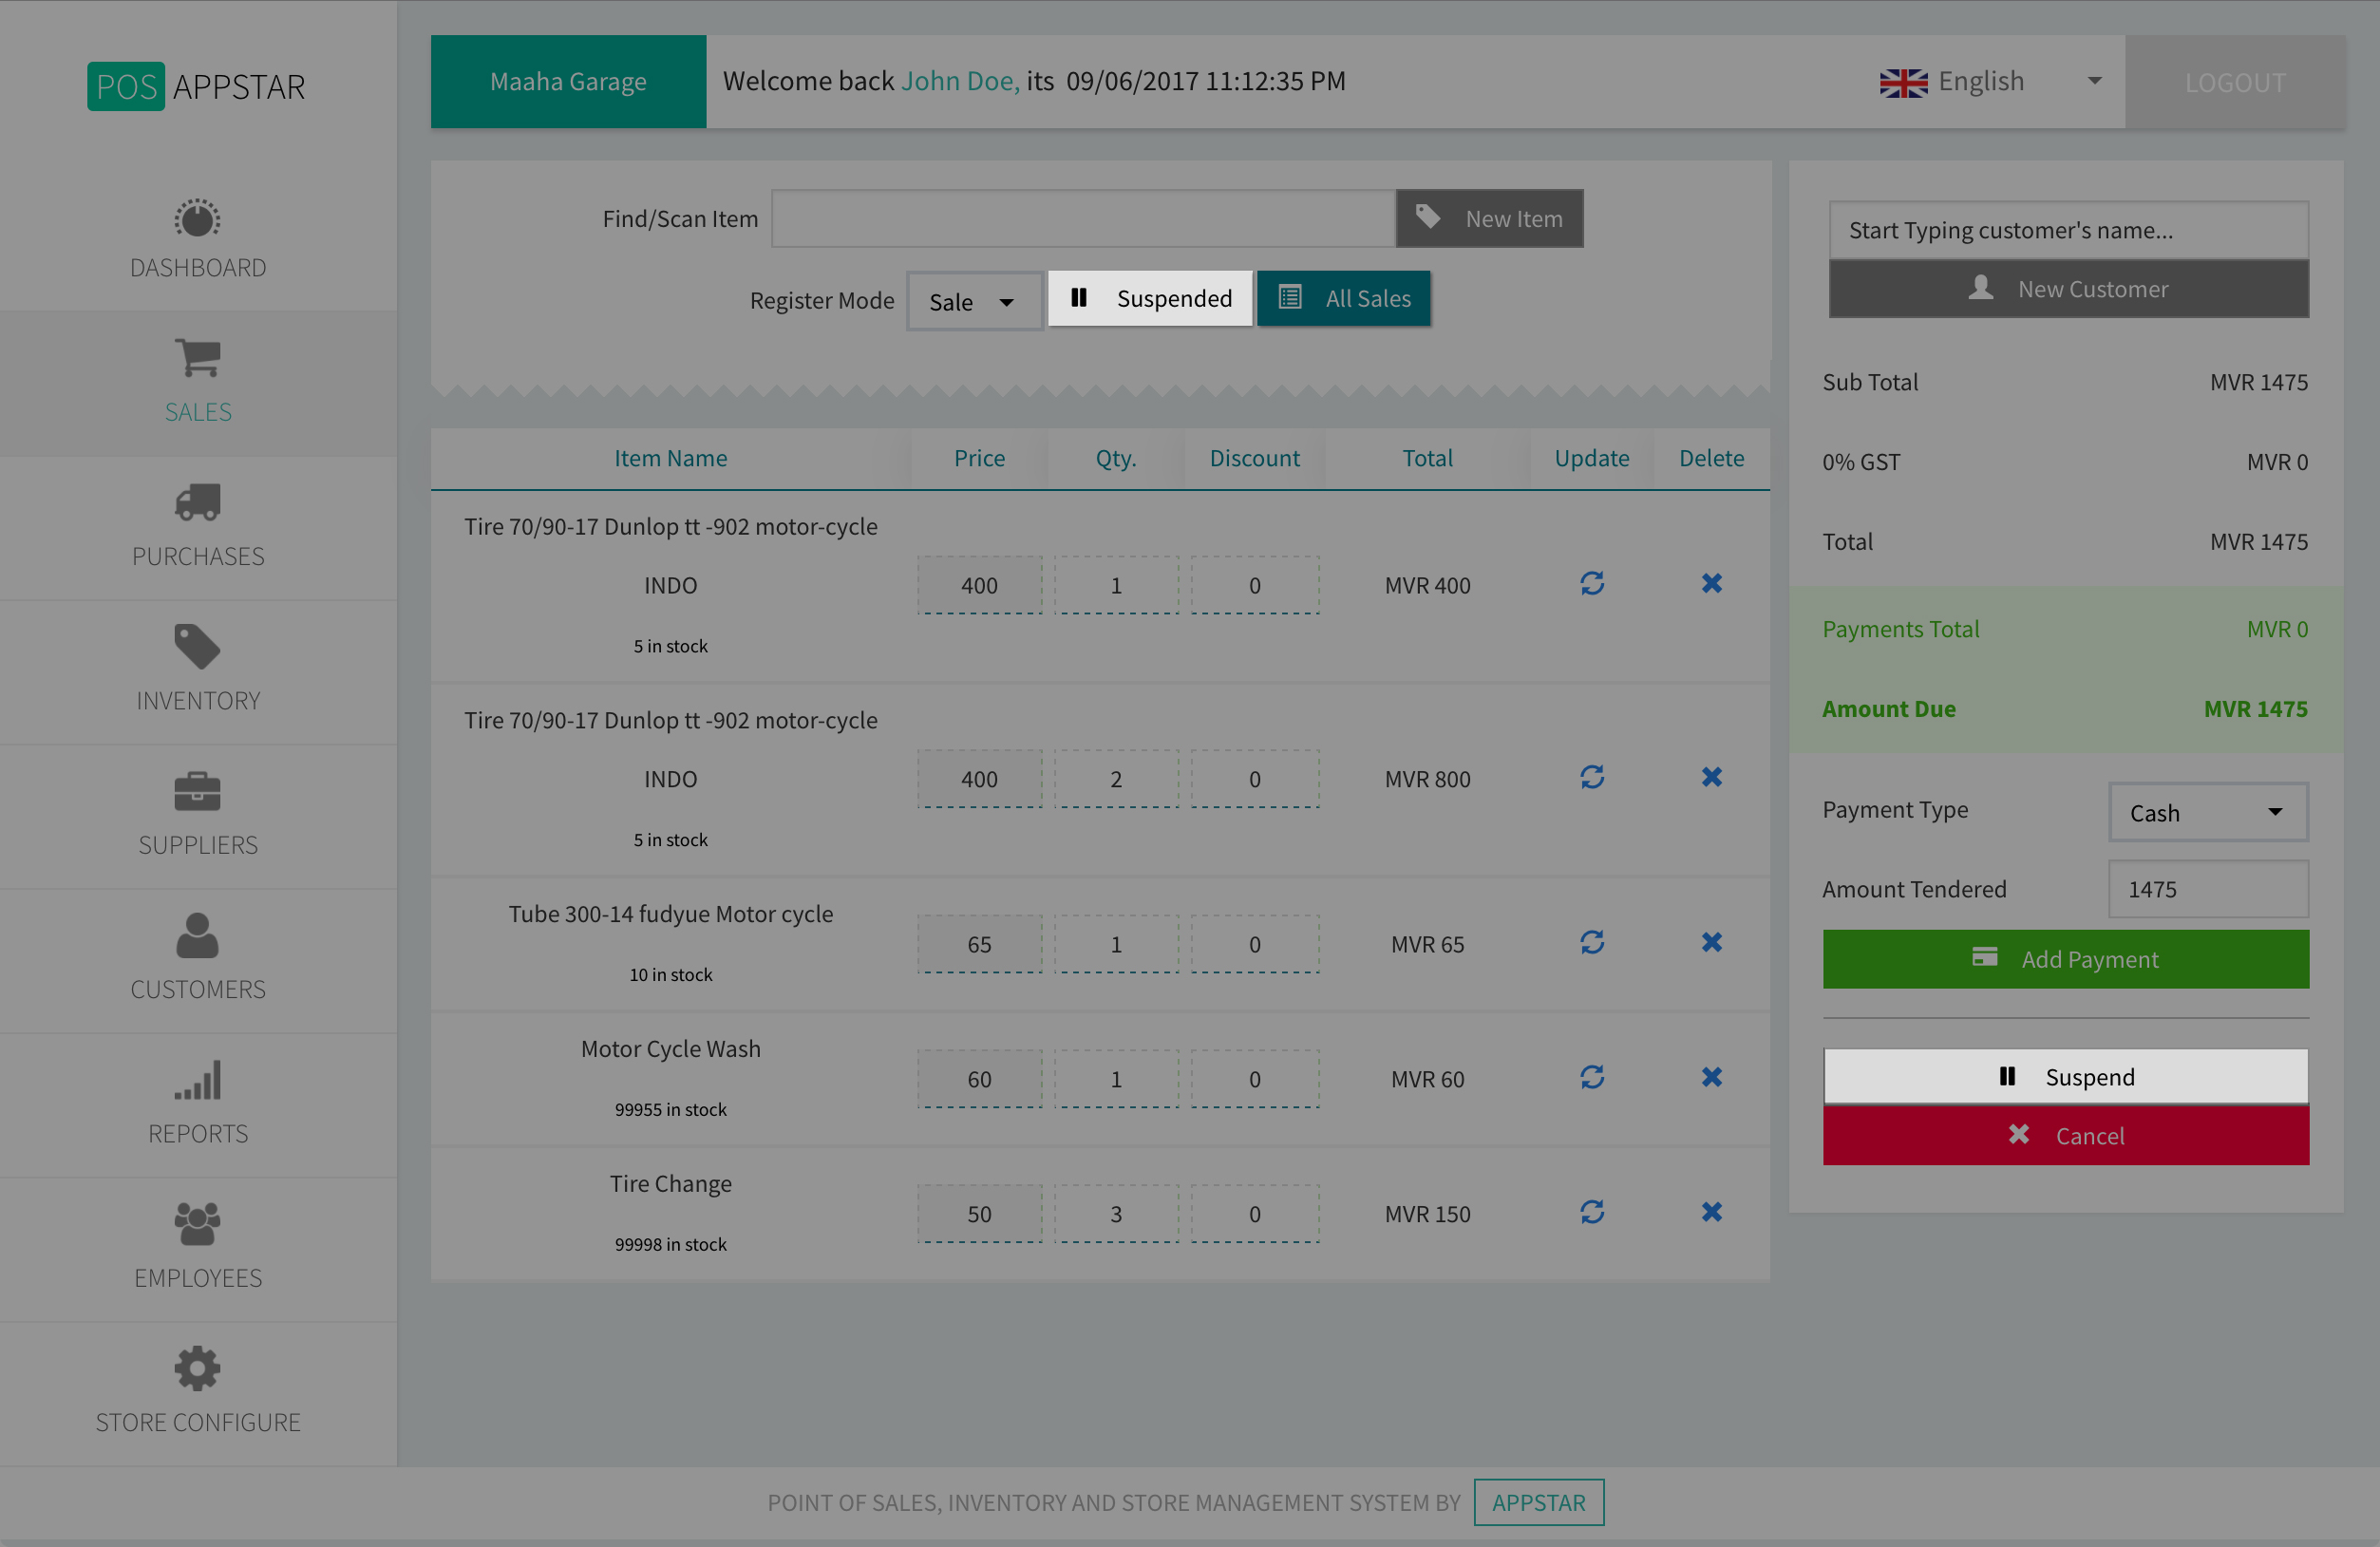Click the Find/Scan Item input field
This screenshot has width=2380, height=1547.
click(x=1082, y=219)
